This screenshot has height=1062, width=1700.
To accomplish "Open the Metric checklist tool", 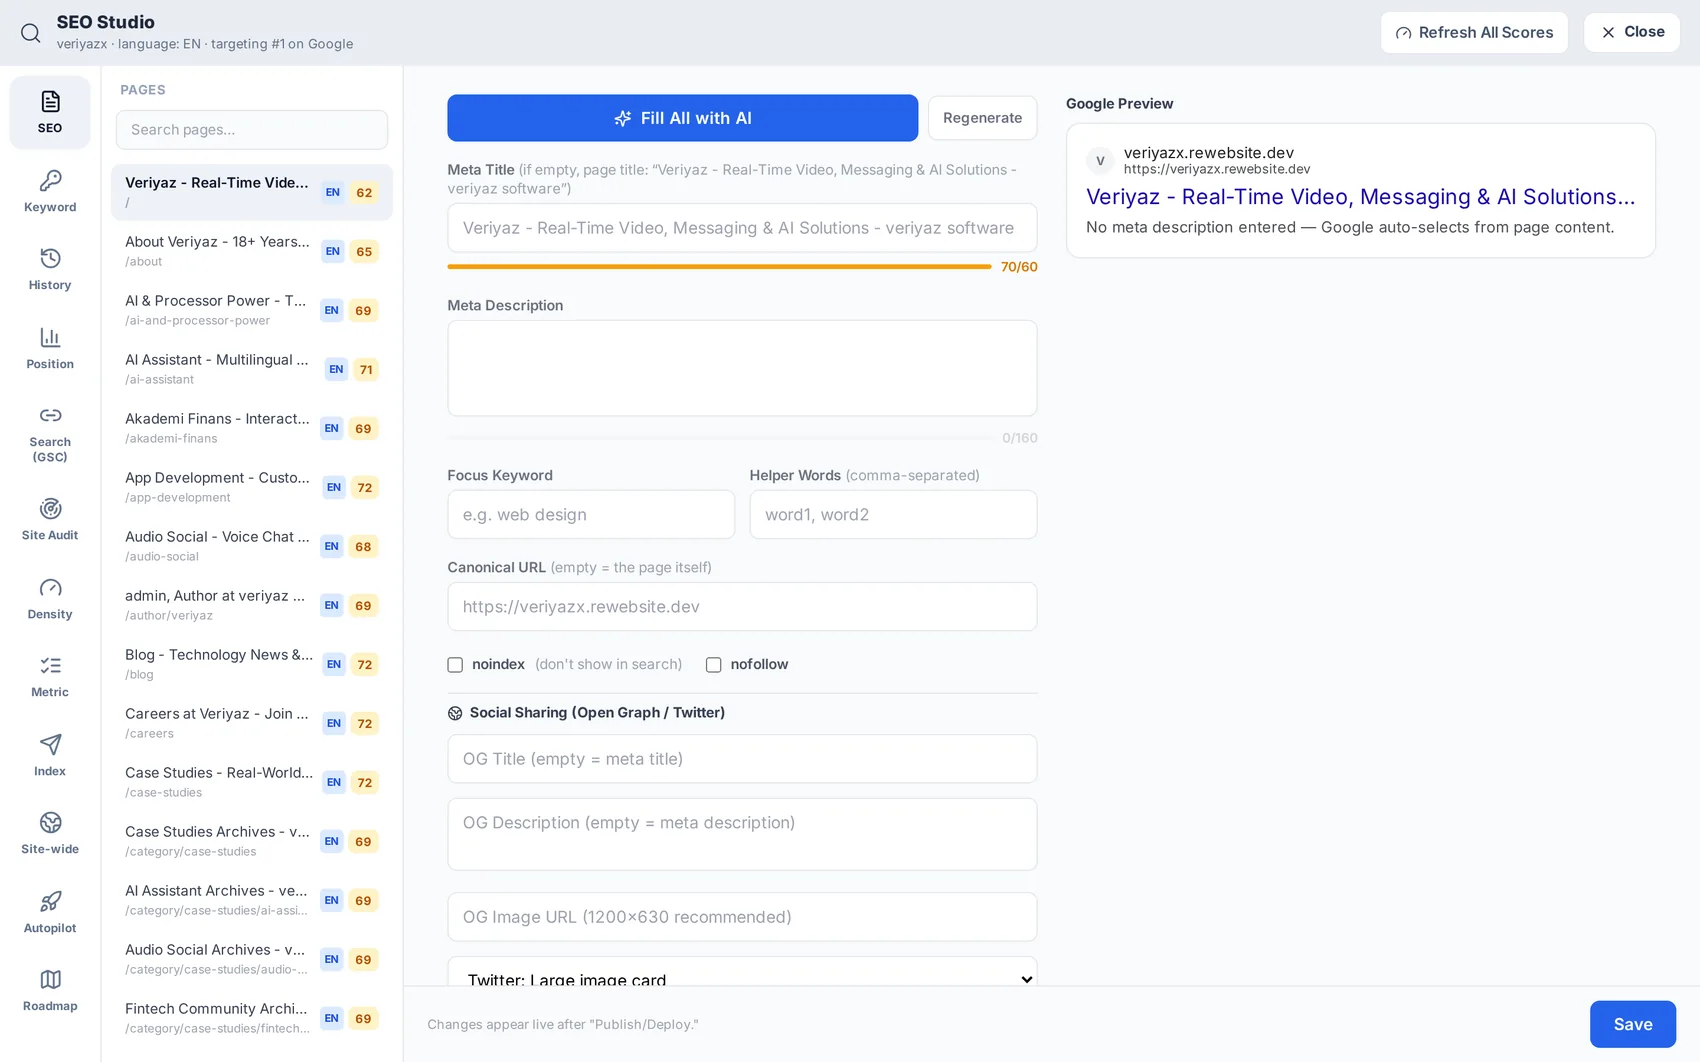I will click(x=50, y=677).
